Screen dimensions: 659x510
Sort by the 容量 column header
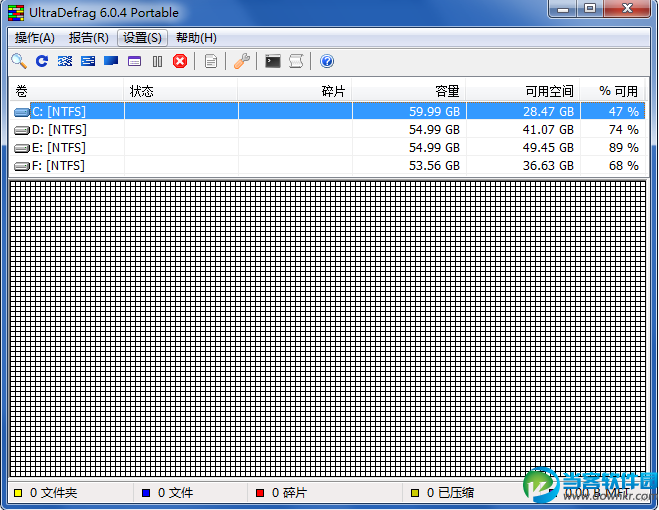coord(409,90)
